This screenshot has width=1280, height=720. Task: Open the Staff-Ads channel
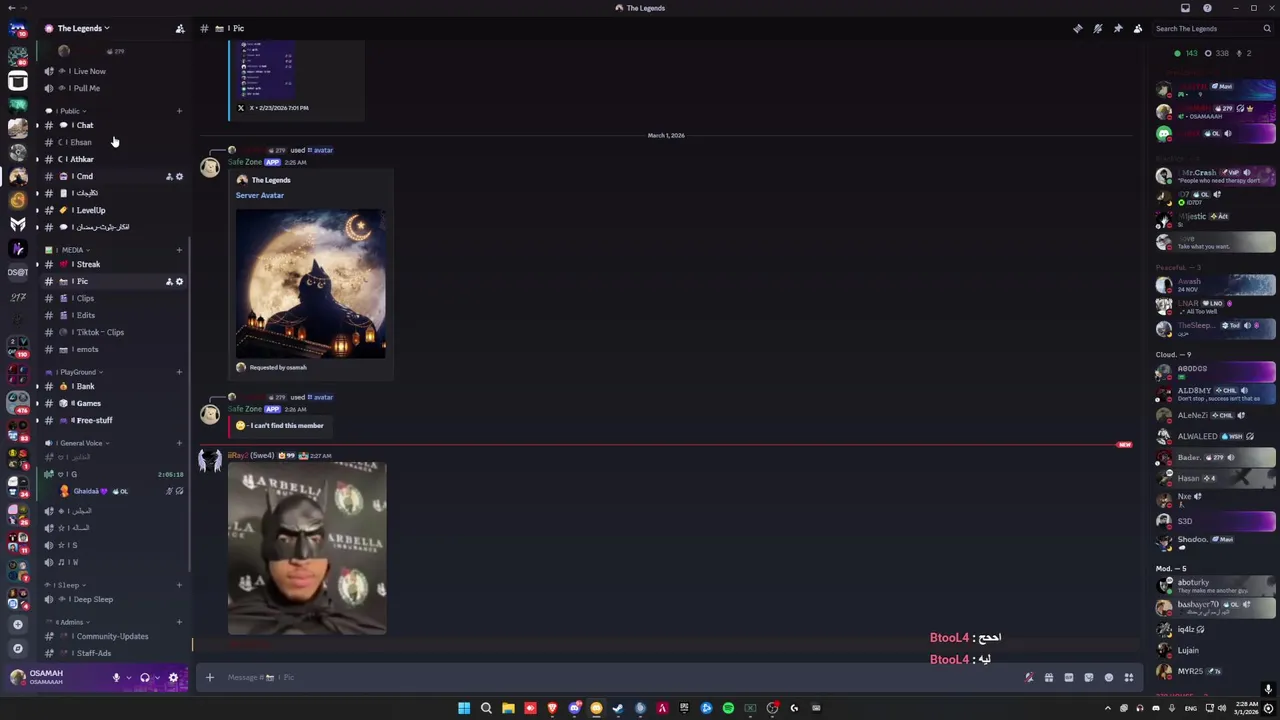[x=113, y=653]
